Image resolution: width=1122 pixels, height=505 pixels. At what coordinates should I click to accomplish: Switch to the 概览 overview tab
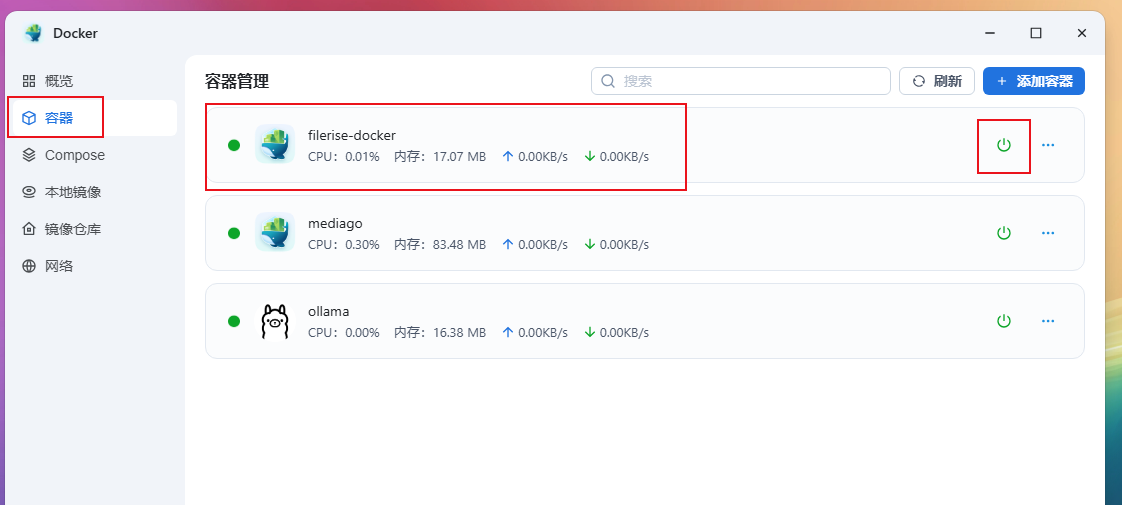click(59, 81)
